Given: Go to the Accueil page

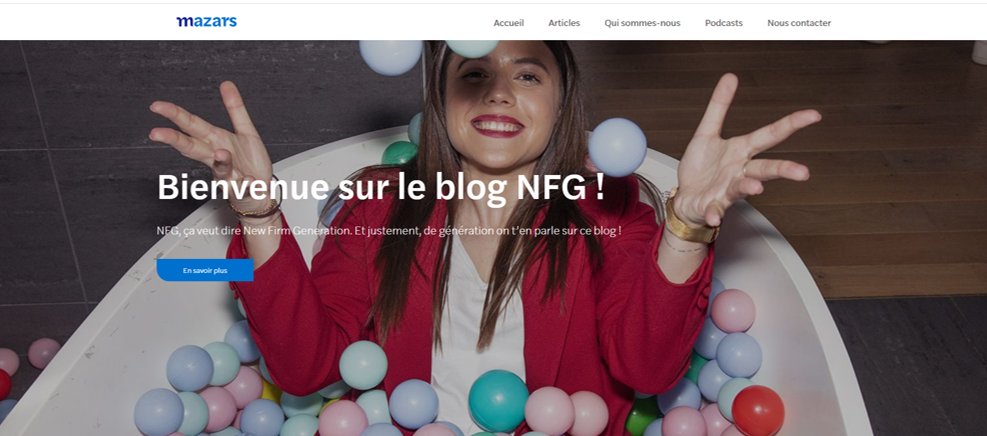Looking at the screenshot, I should 509,23.
